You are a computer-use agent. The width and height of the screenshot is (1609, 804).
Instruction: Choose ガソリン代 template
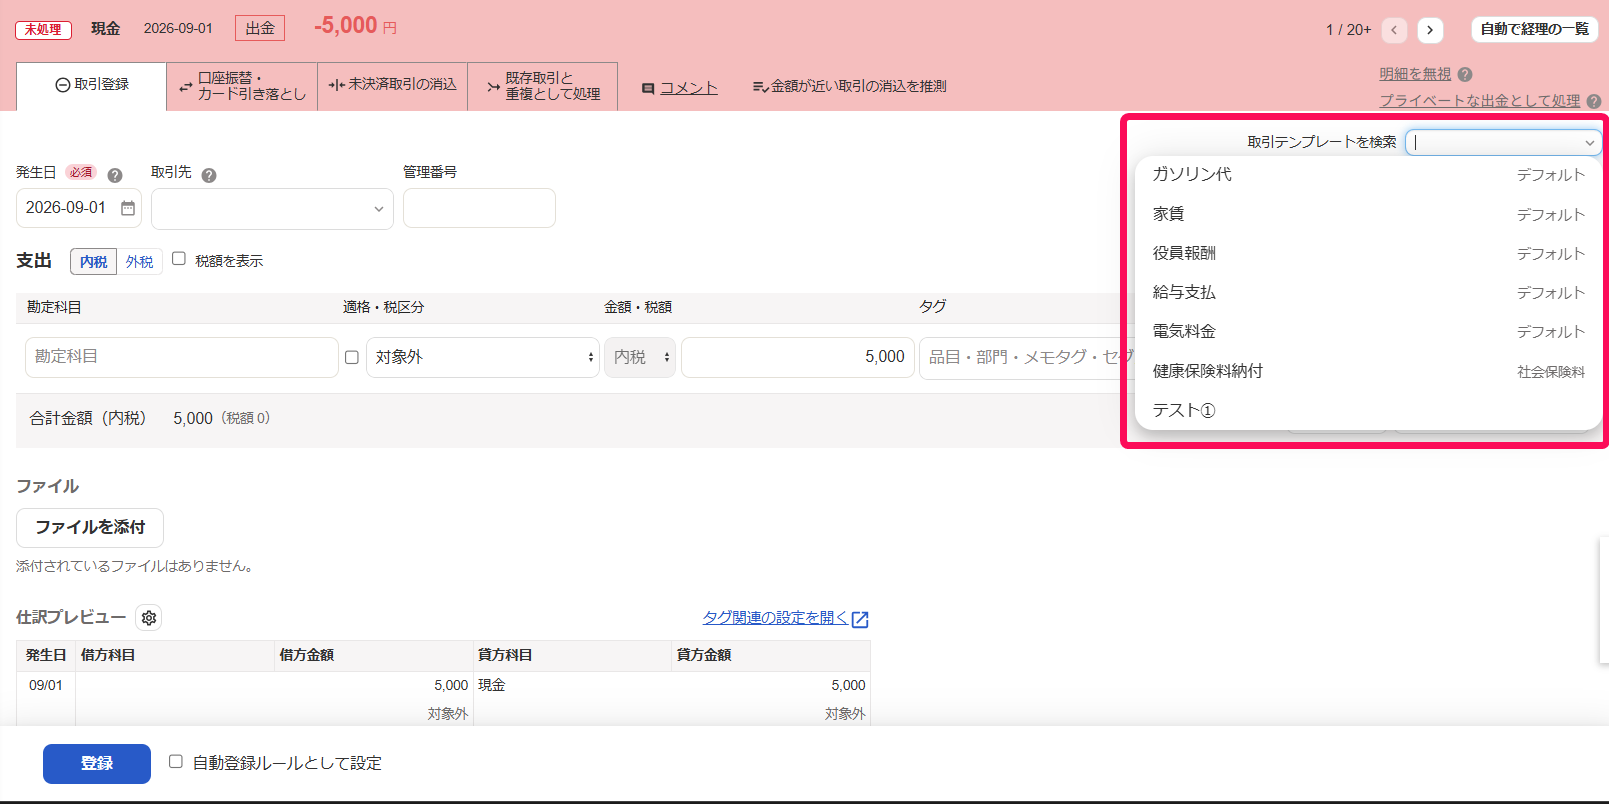point(1368,174)
